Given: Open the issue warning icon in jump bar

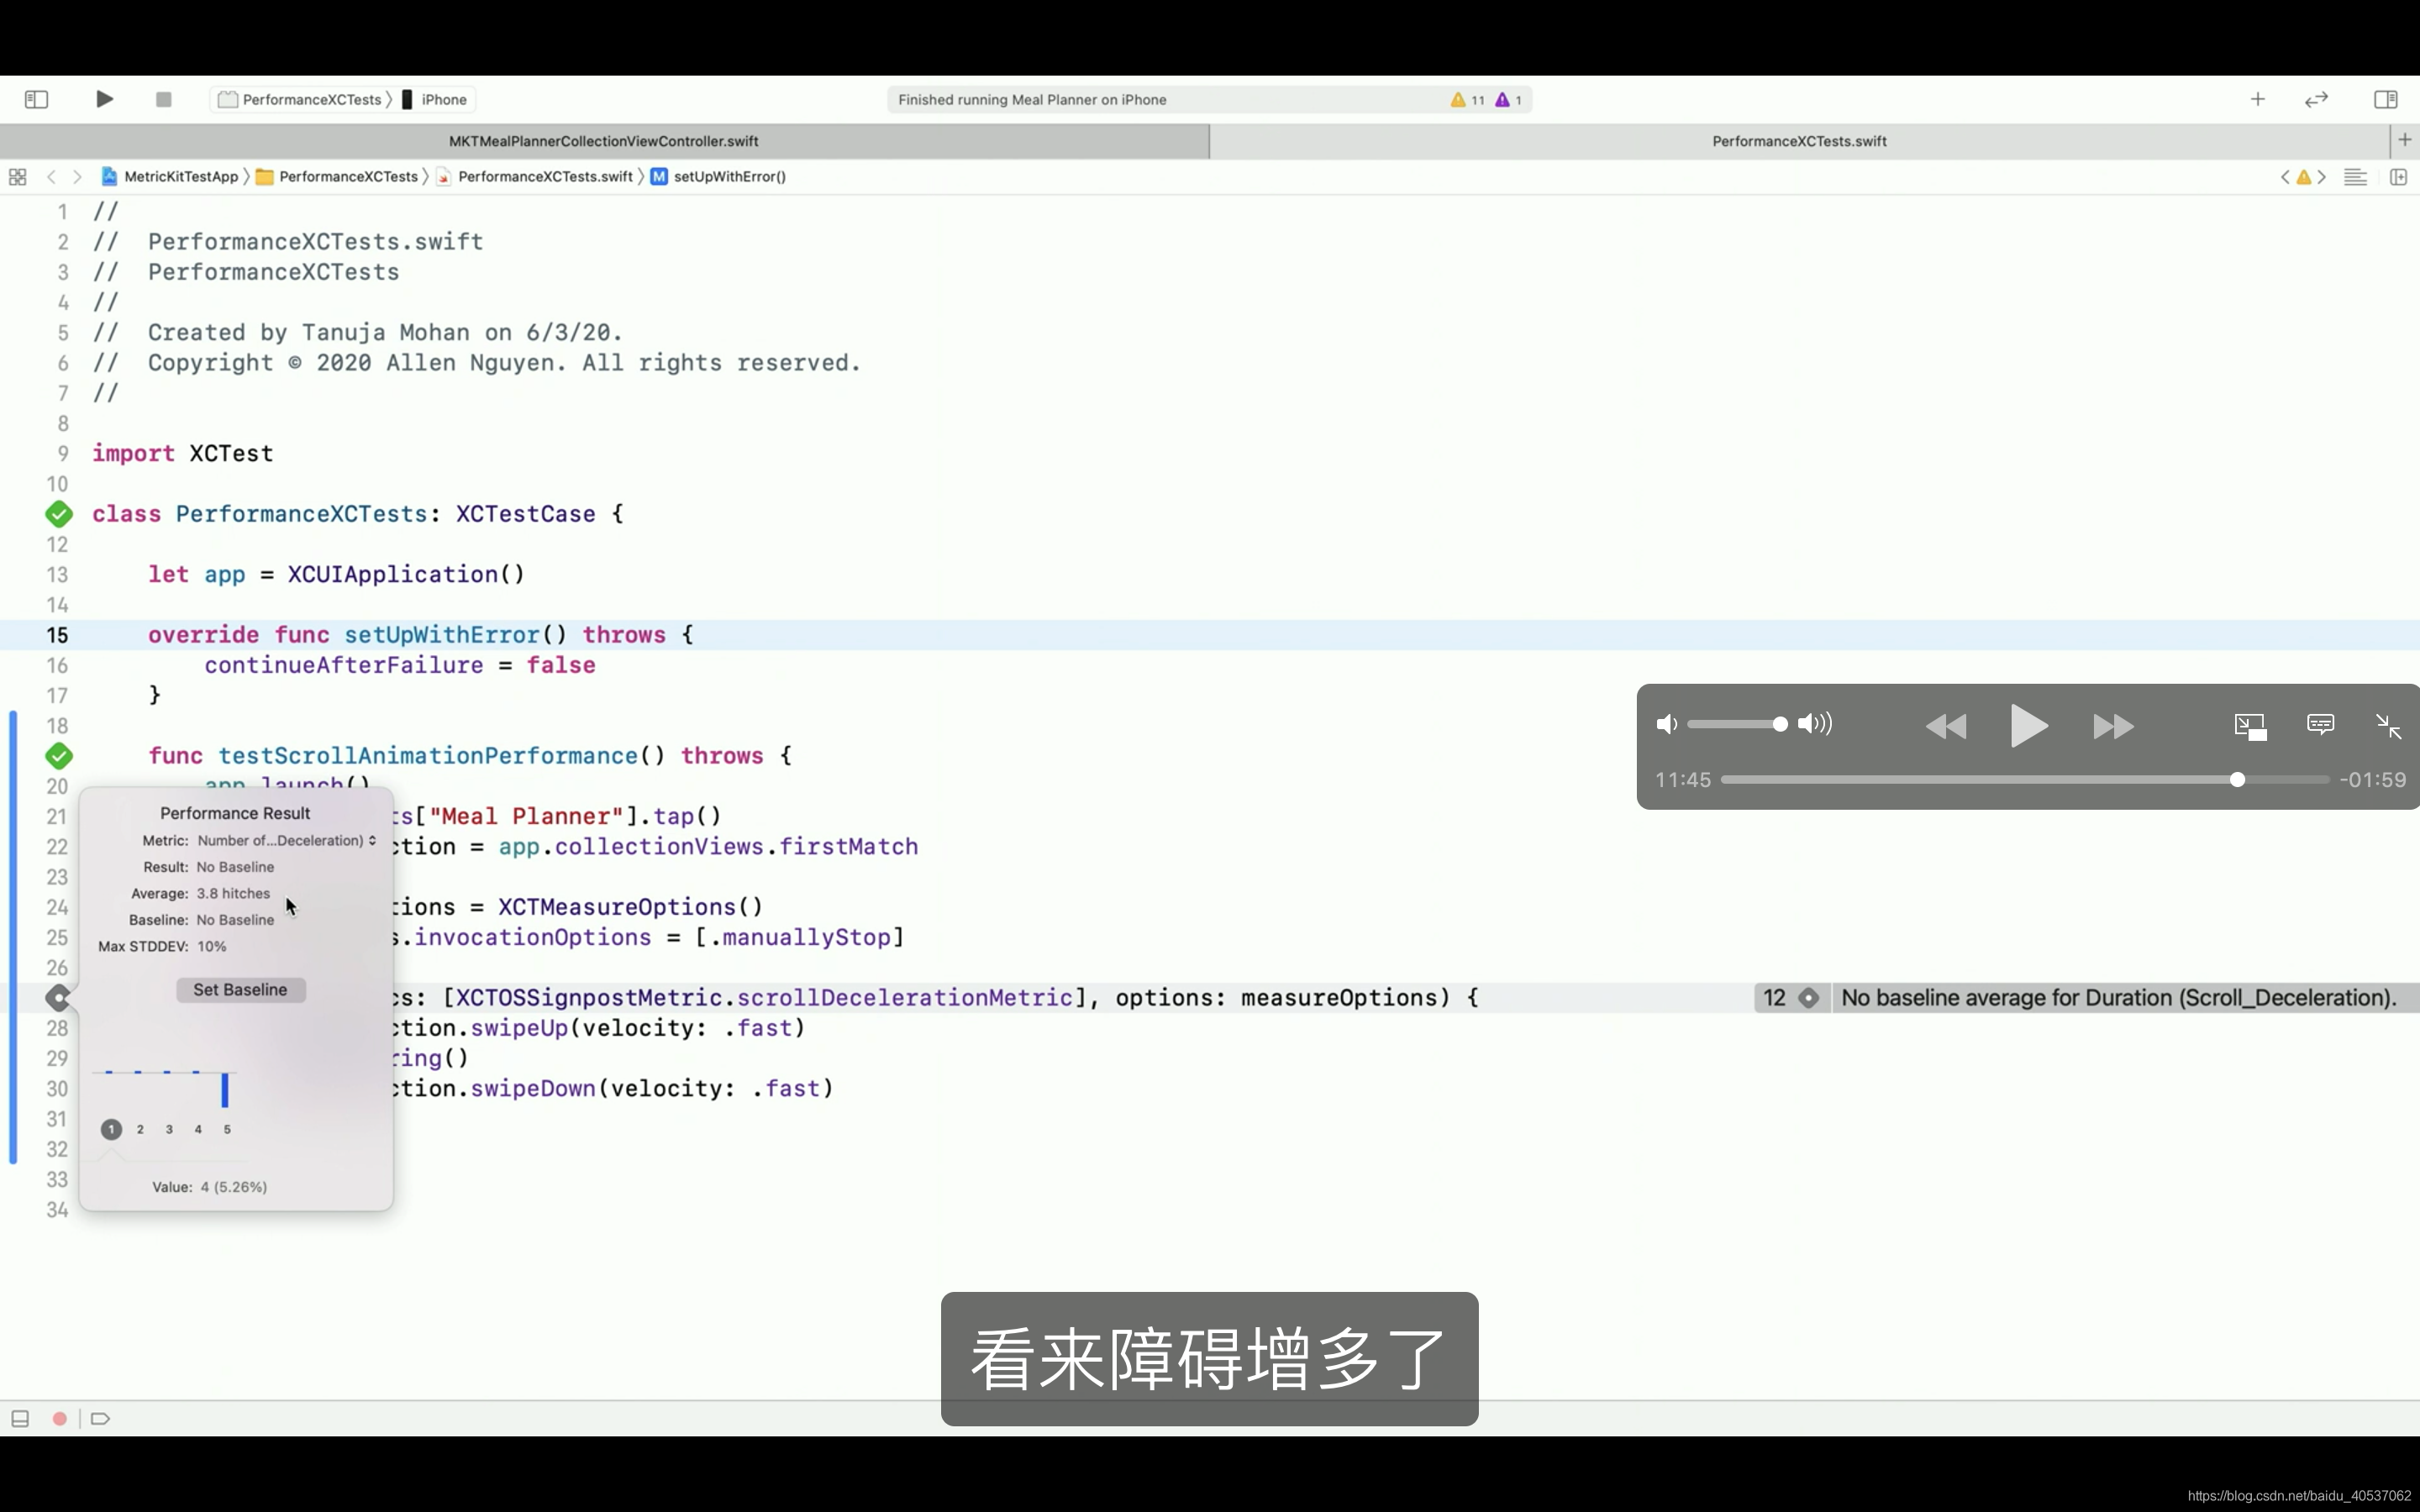Looking at the screenshot, I should 2303,177.
